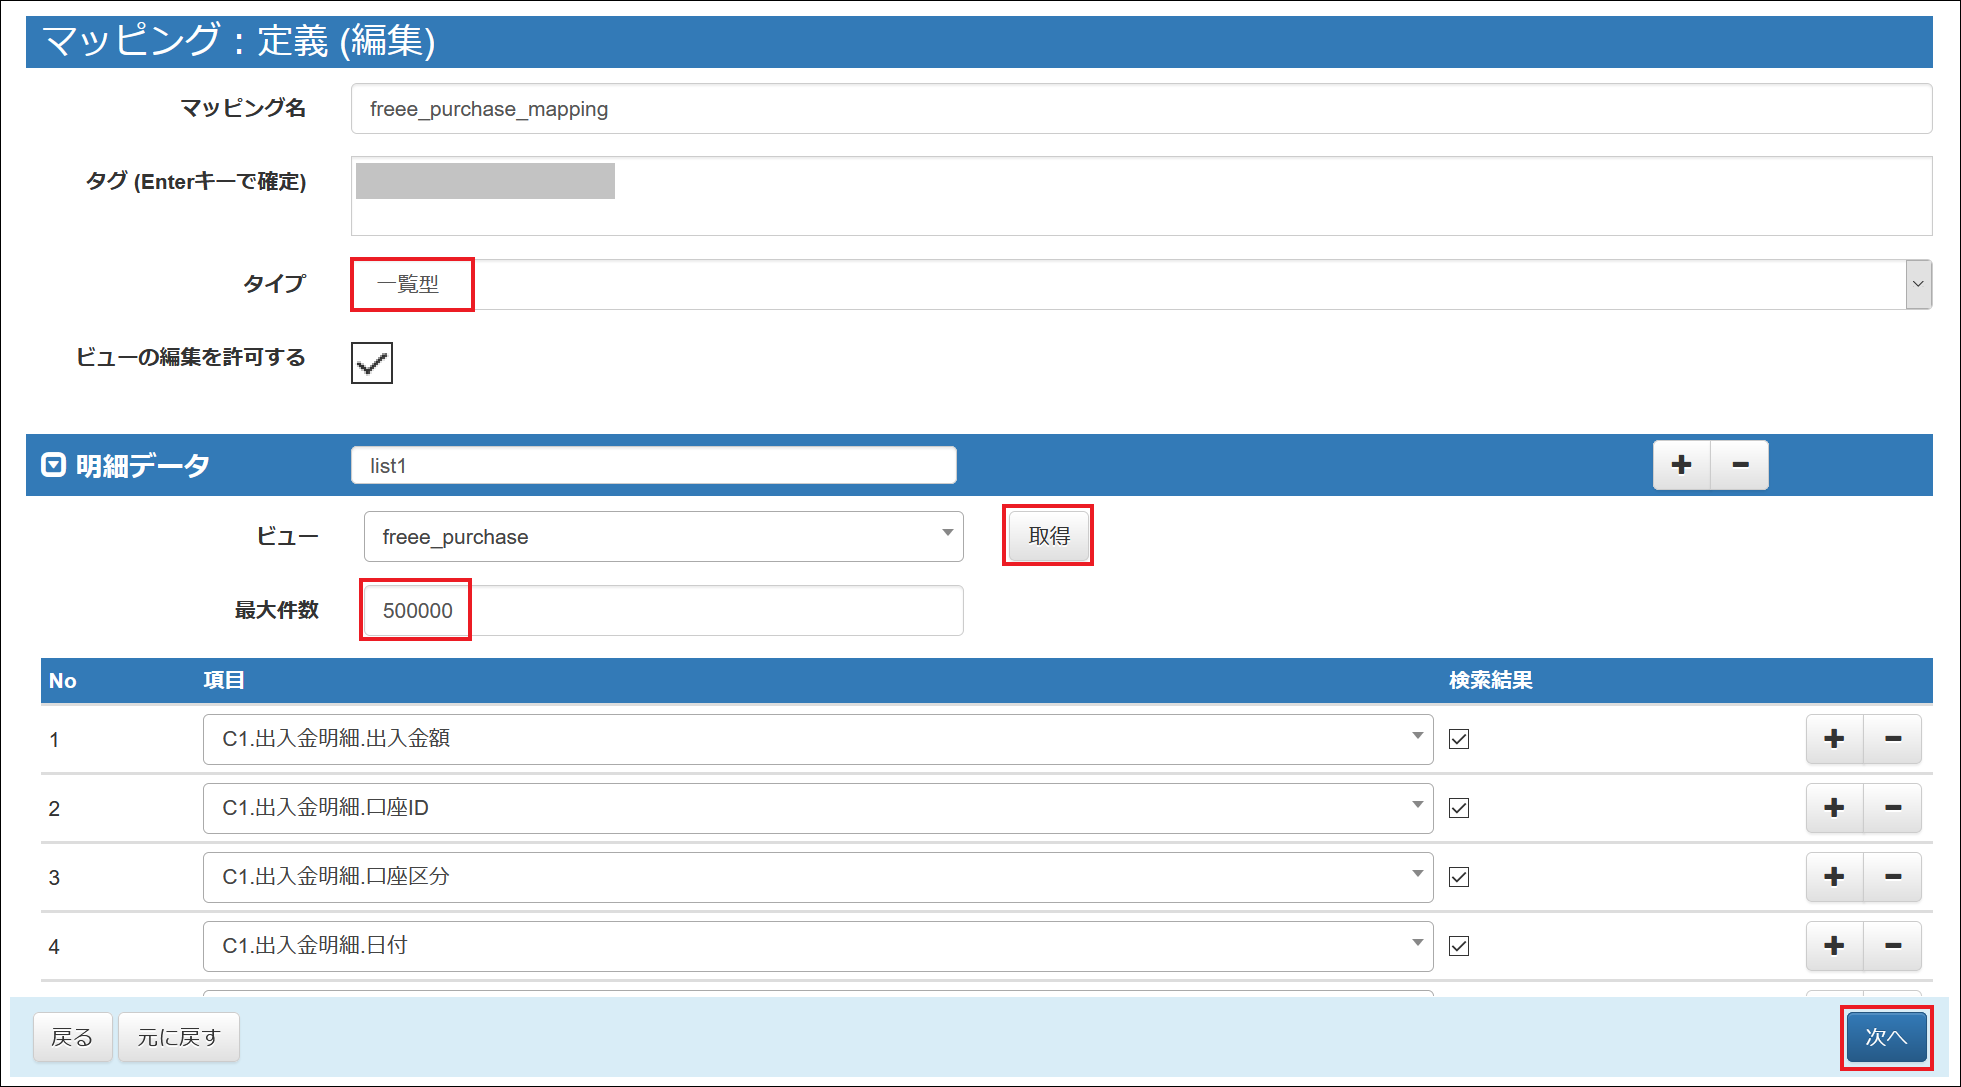Add row after item number 1
Screen dimensions: 1961x1087
(1834, 739)
